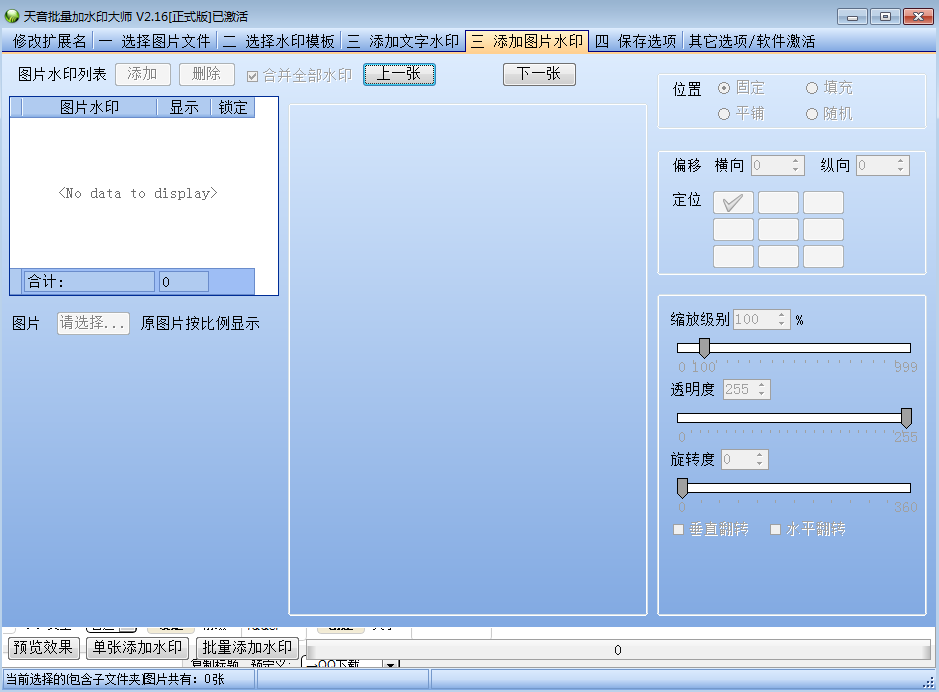This screenshot has height=692, width=939.
Task: Increase the 缩放级别 spinner value
Action: pyautogui.click(x=782, y=316)
